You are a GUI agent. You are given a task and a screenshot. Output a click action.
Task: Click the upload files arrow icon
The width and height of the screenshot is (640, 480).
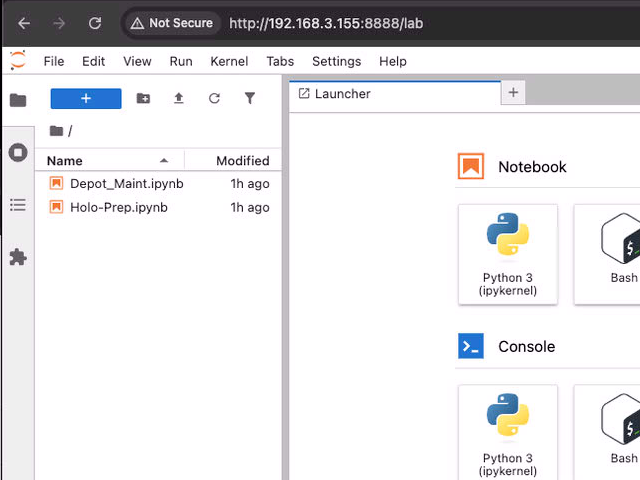click(179, 98)
